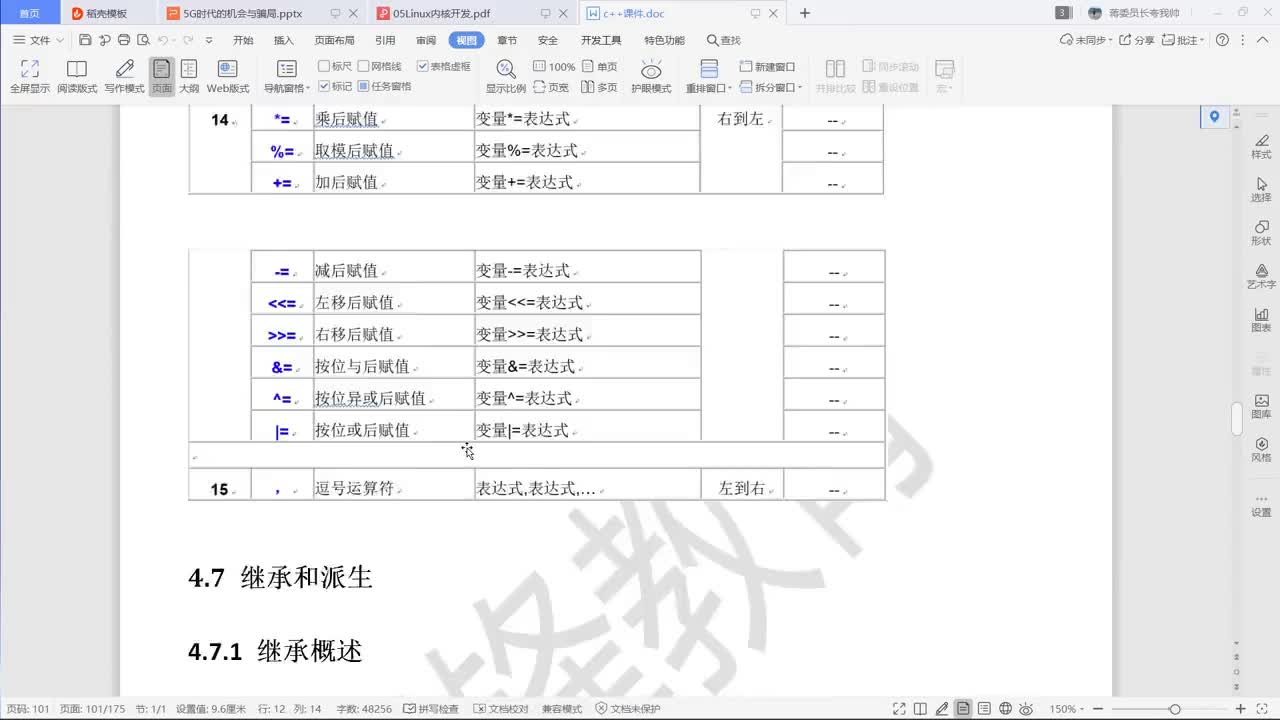Expand quick access toolbar customize arrow

tap(209, 40)
